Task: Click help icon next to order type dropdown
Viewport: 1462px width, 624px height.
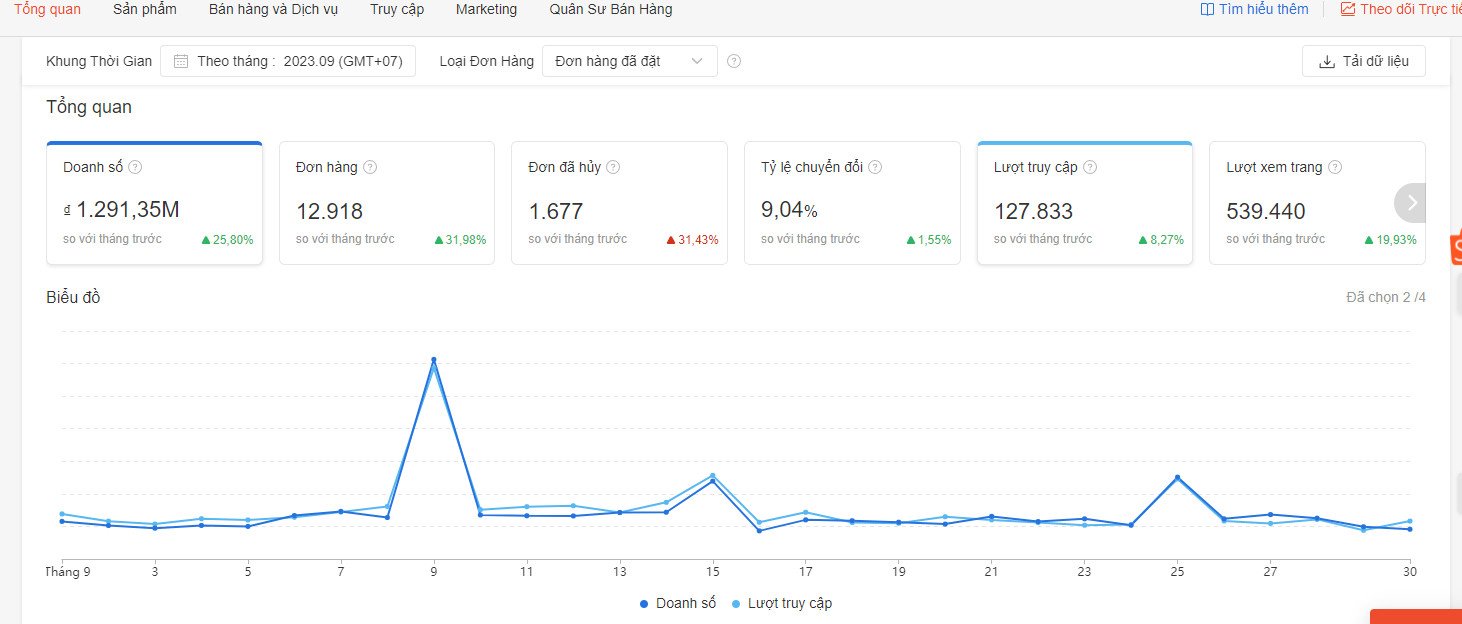Action: coord(734,61)
